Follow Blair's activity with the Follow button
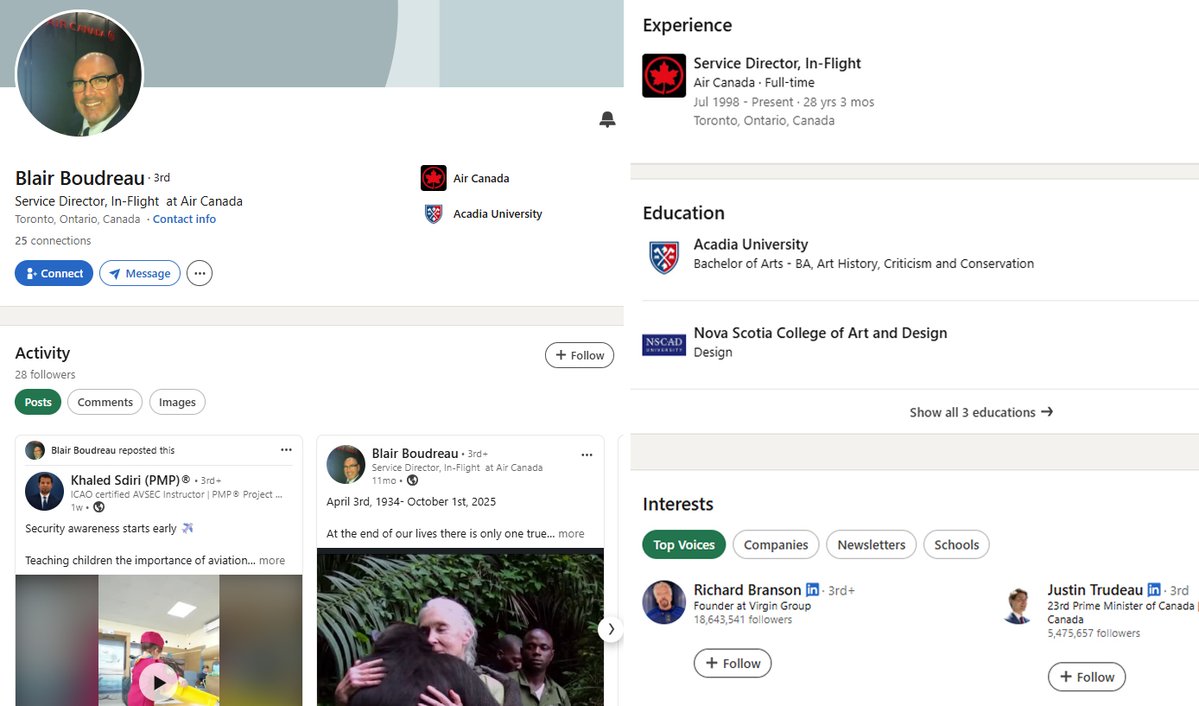The width and height of the screenshot is (1199, 706). tap(580, 355)
